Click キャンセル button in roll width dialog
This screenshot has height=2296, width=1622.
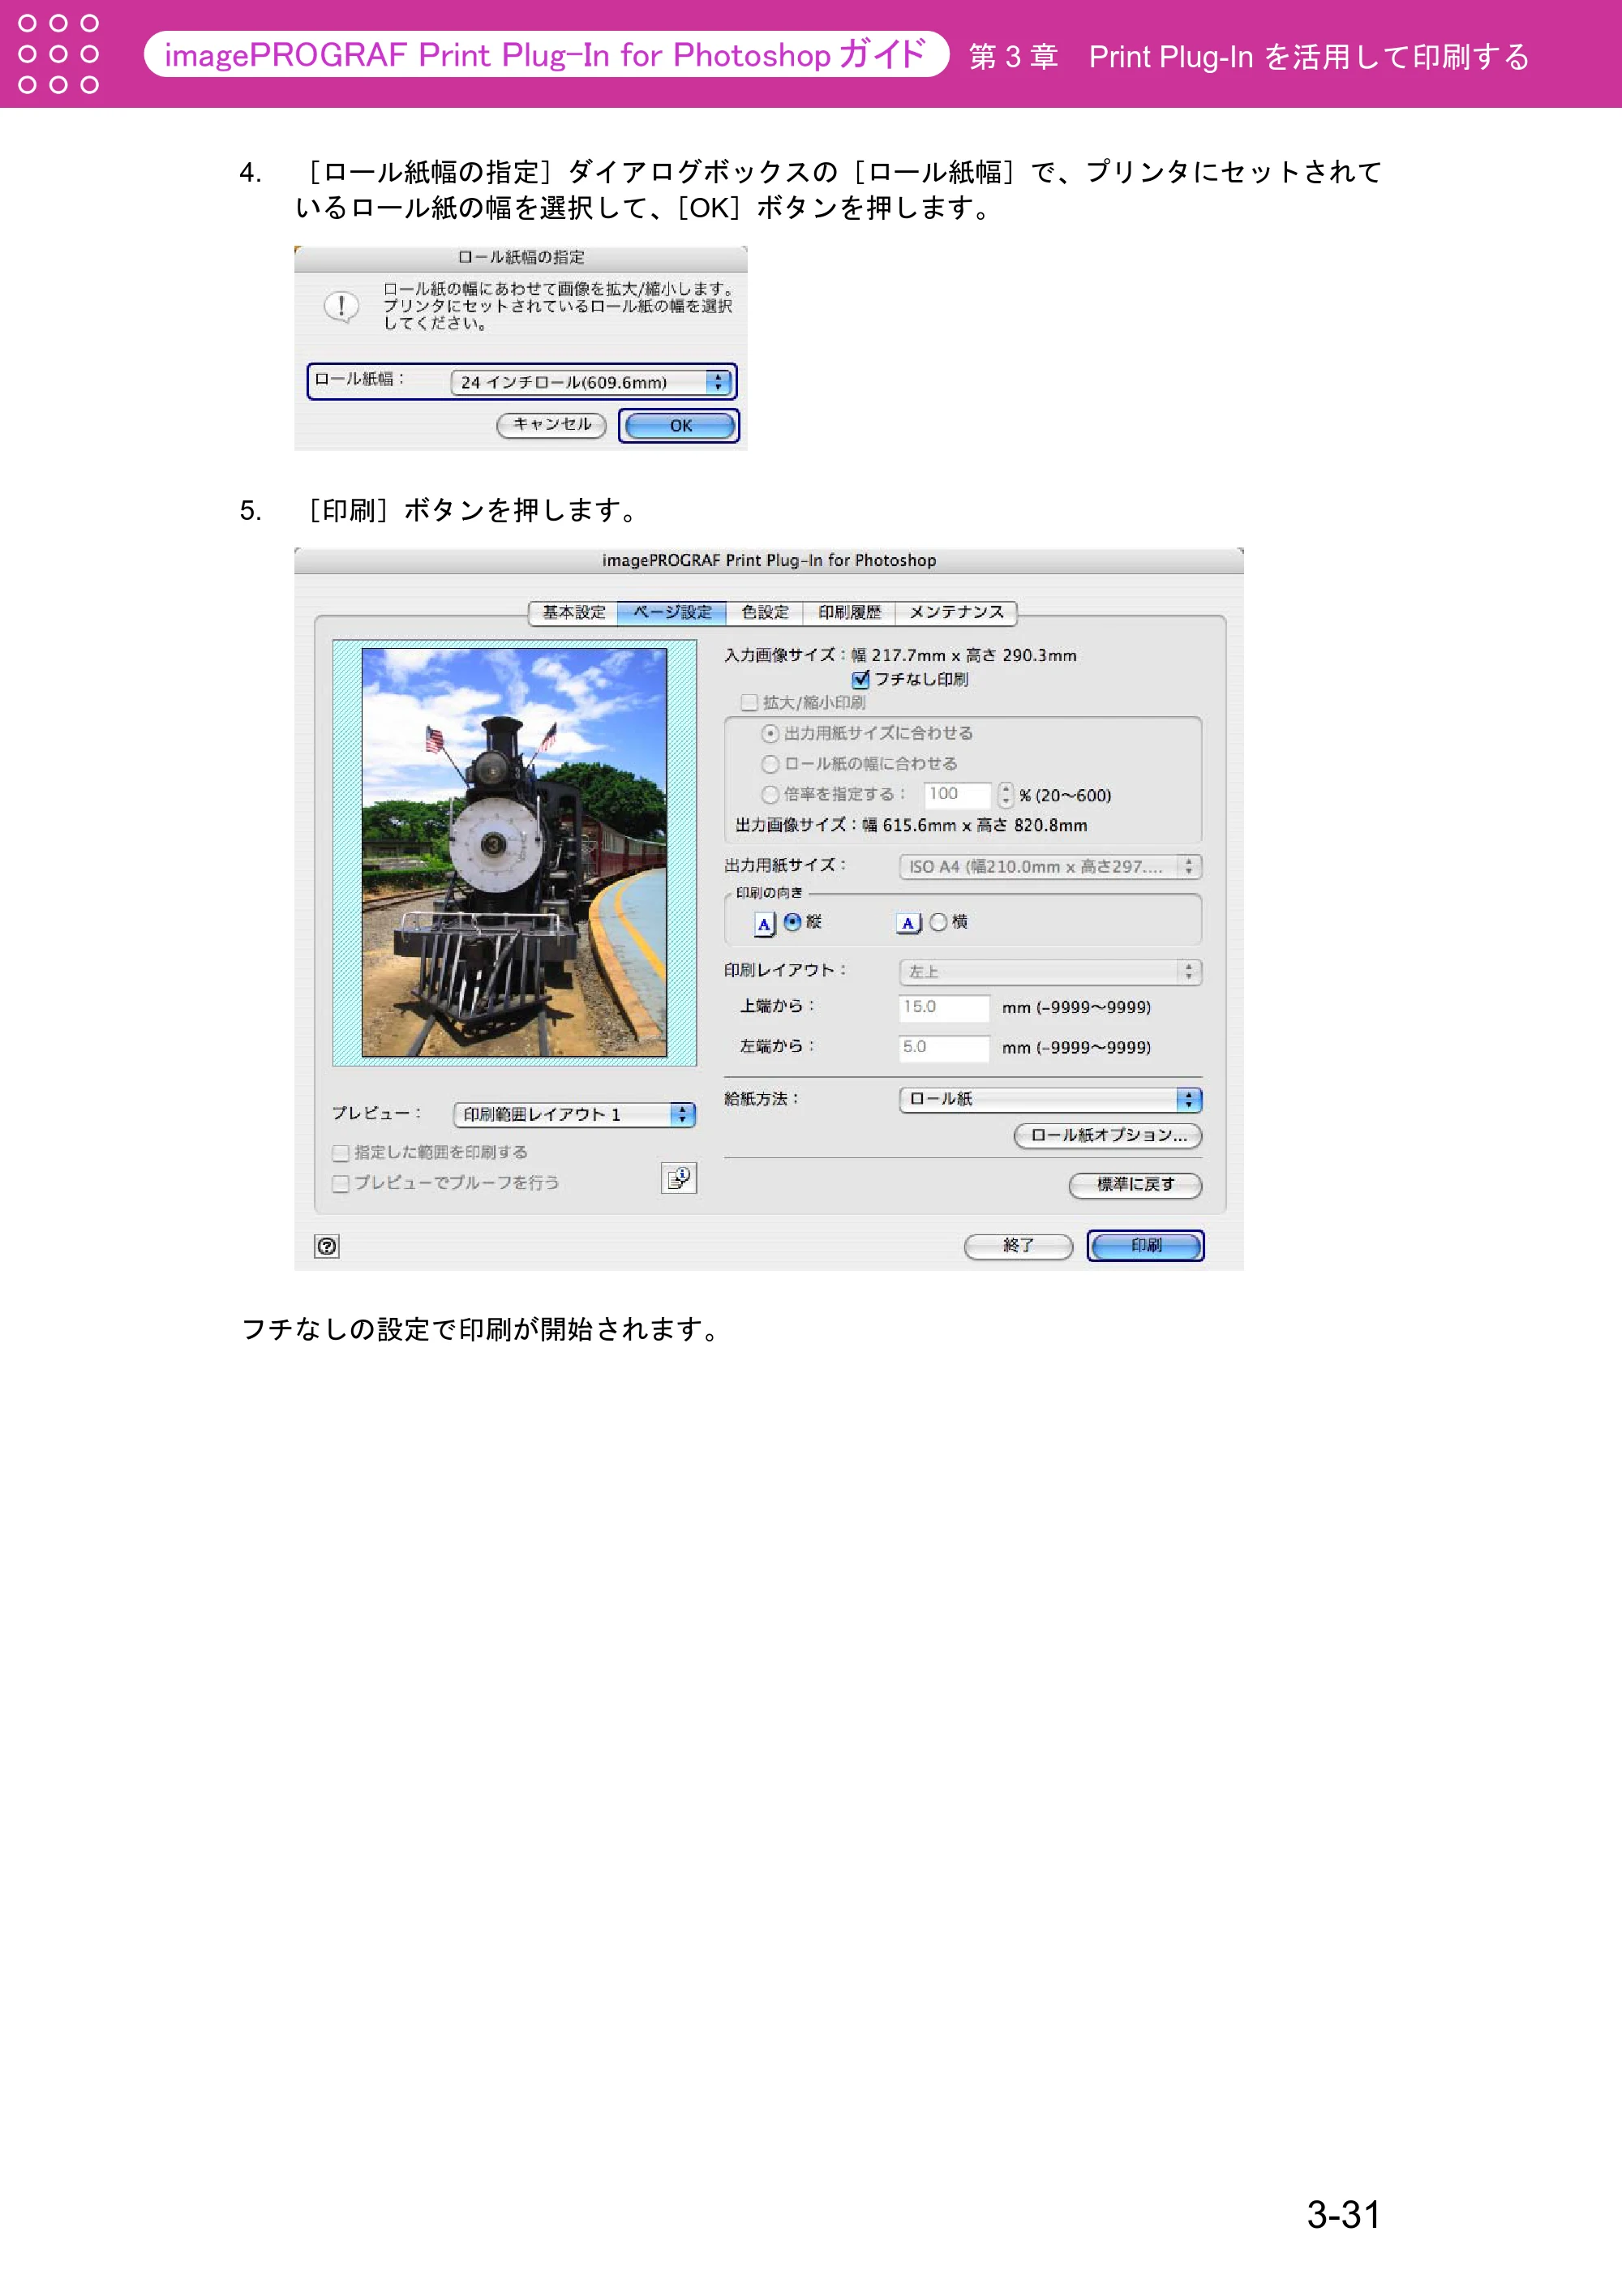(551, 425)
